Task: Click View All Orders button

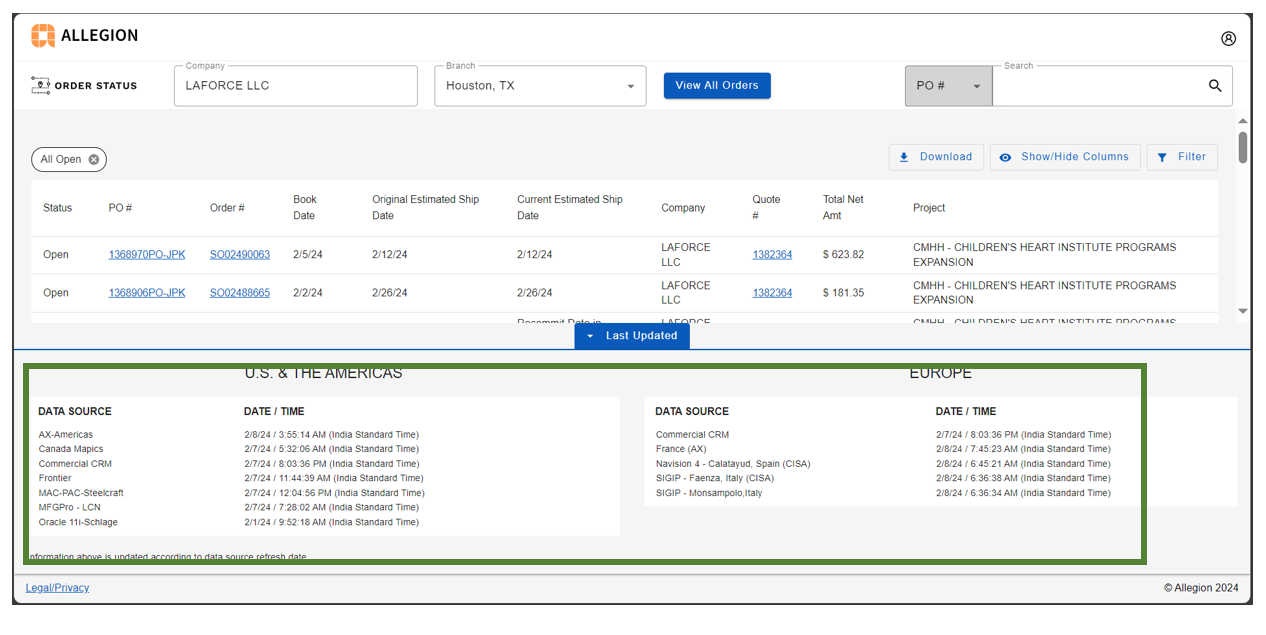Action: tap(717, 85)
